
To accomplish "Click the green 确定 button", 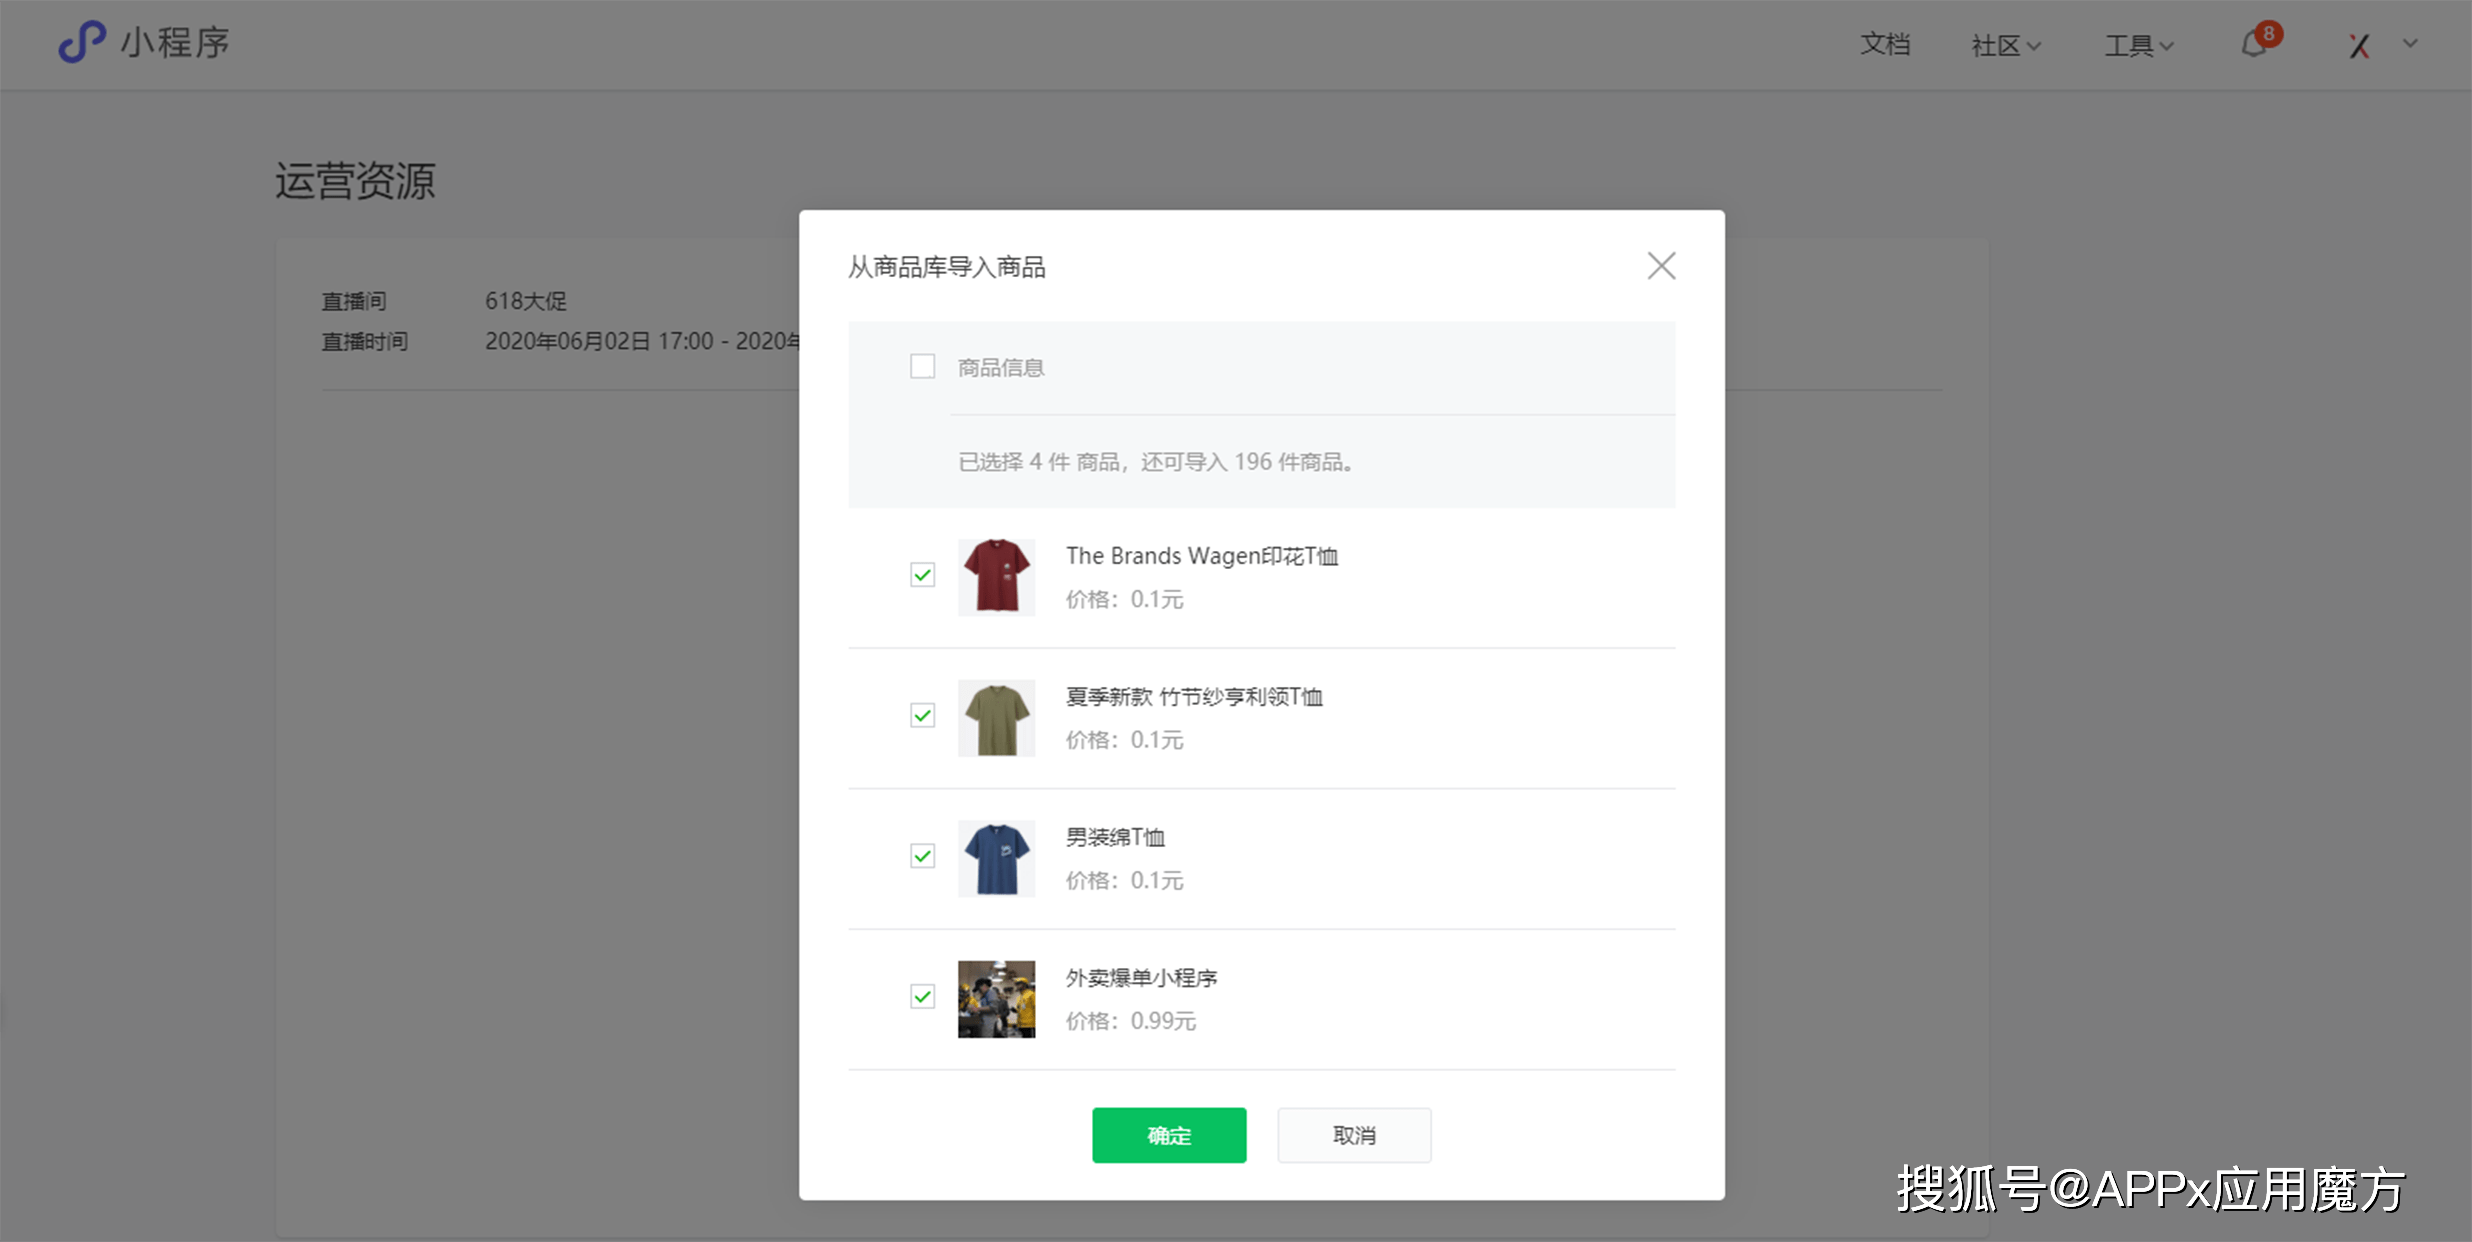I will pyautogui.click(x=1169, y=1135).
